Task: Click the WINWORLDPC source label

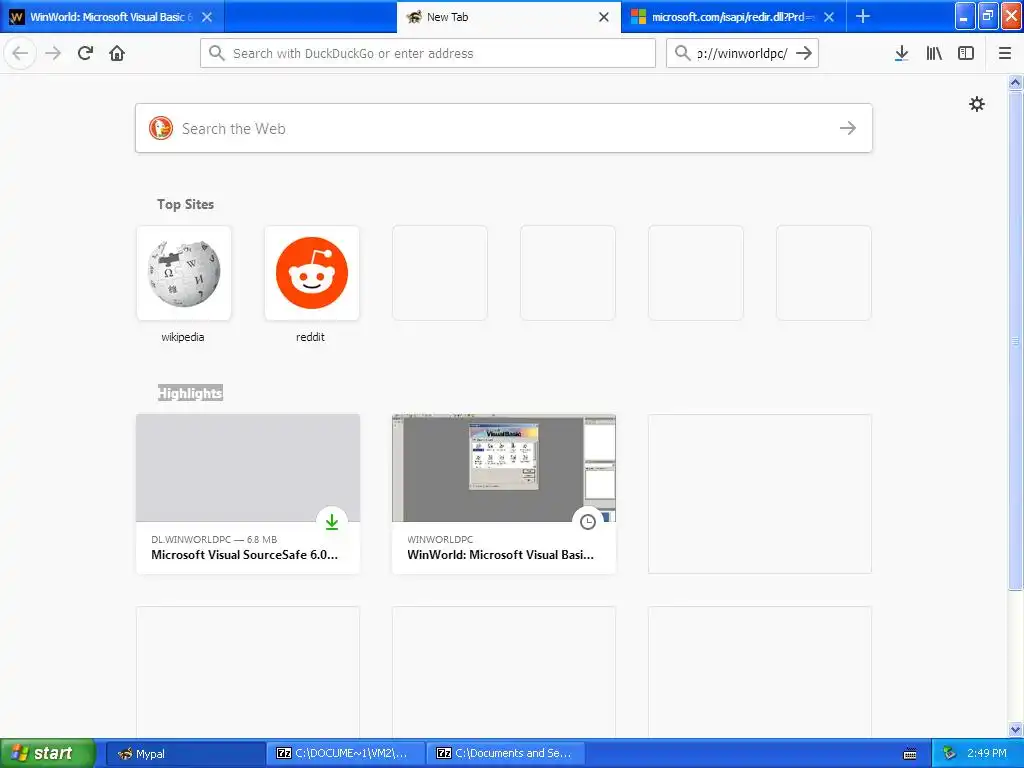Action: 440,539
